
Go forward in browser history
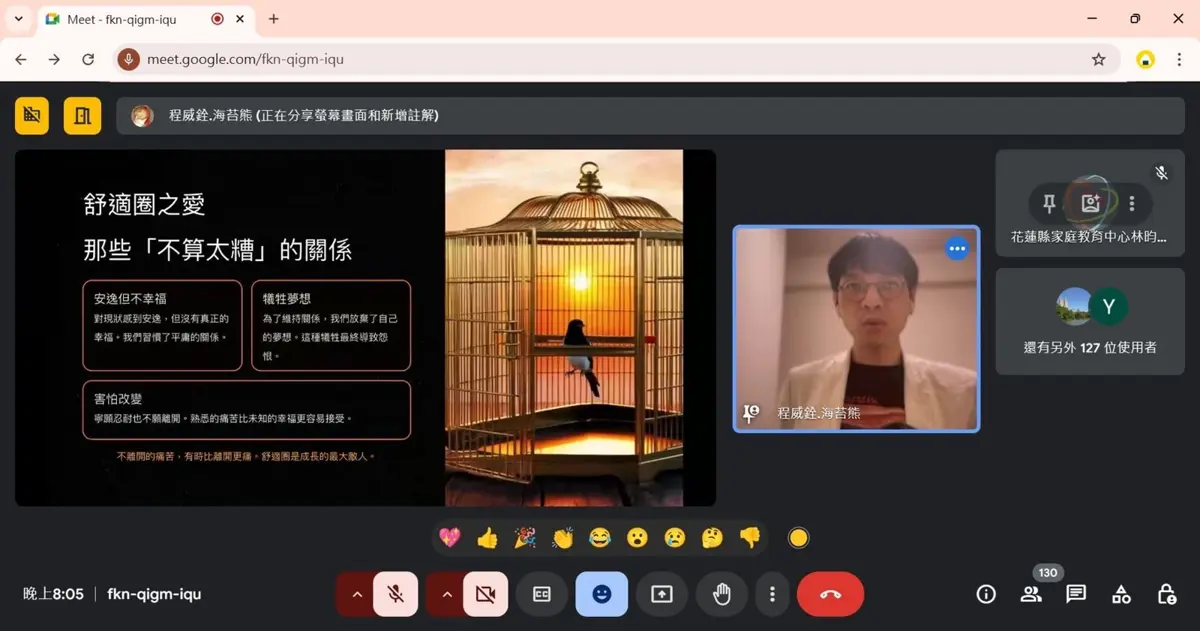point(54,59)
